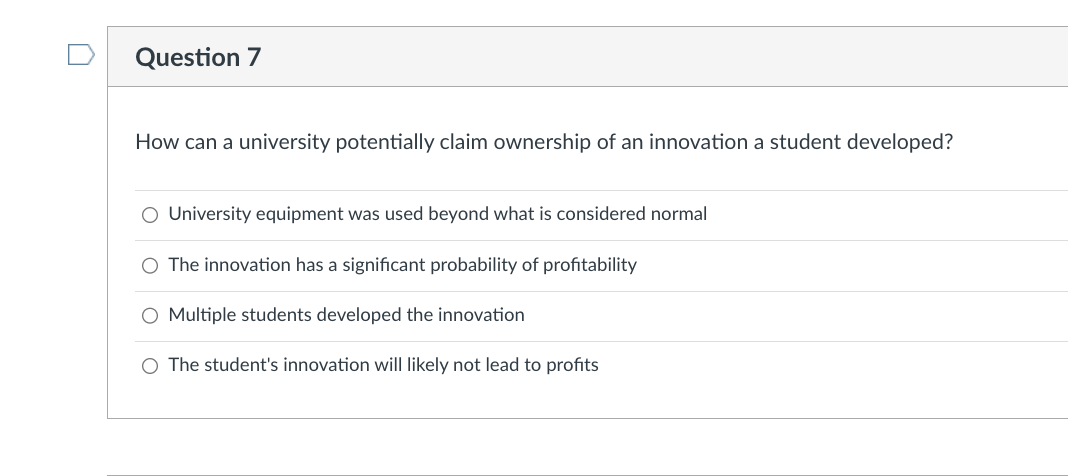
Task: Click the word 'profits' in the last answer
Action: pos(571,365)
